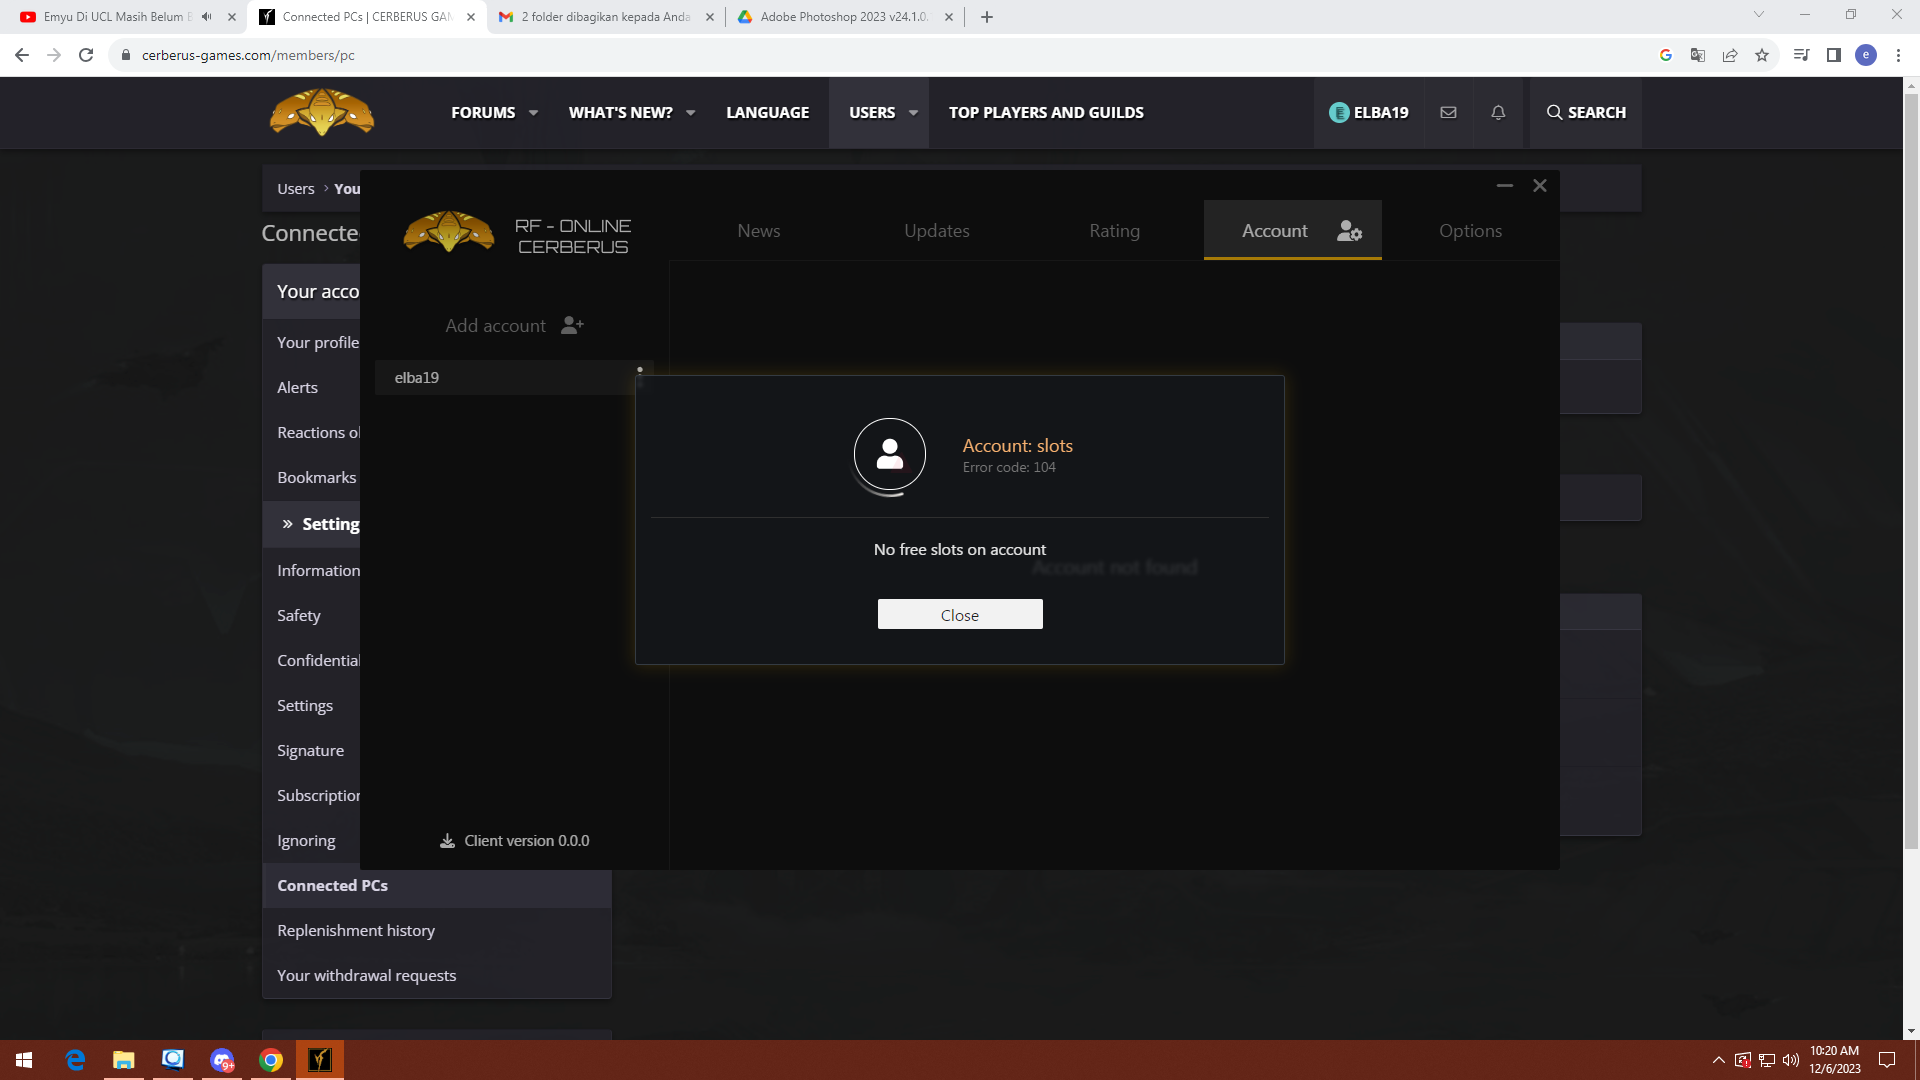This screenshot has width=1920, height=1080.
Task: Click the Cerberus logo in launcher header
Action: [x=448, y=232]
